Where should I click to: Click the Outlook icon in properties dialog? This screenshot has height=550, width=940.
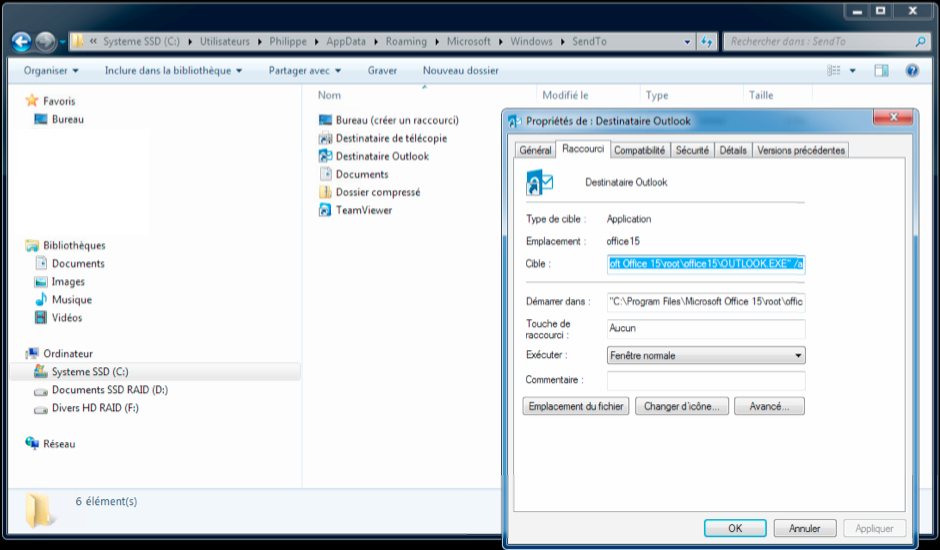539,182
